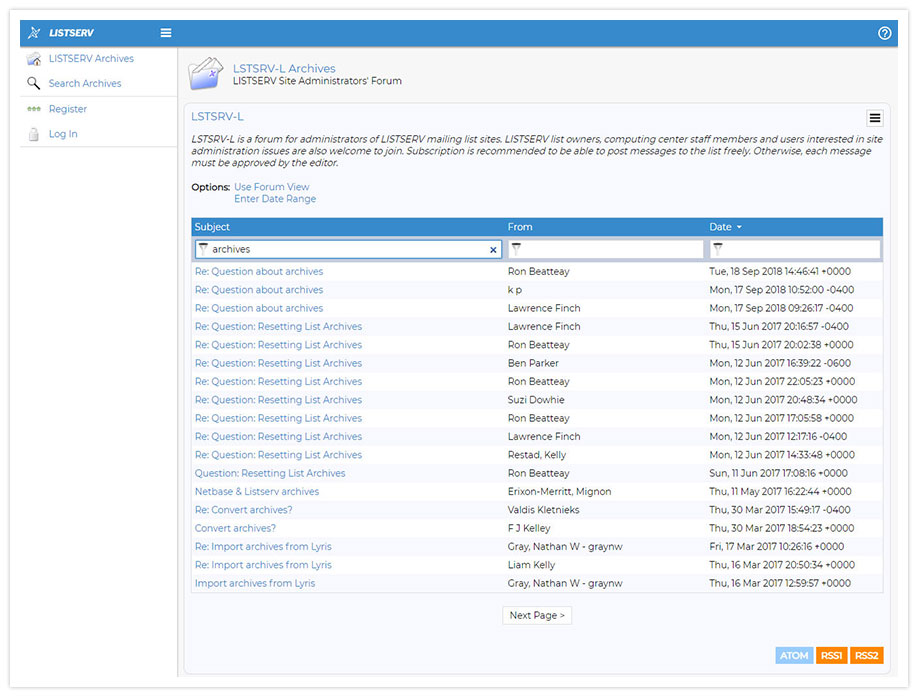
Task: Select Register in the sidebar
Action: pos(68,109)
